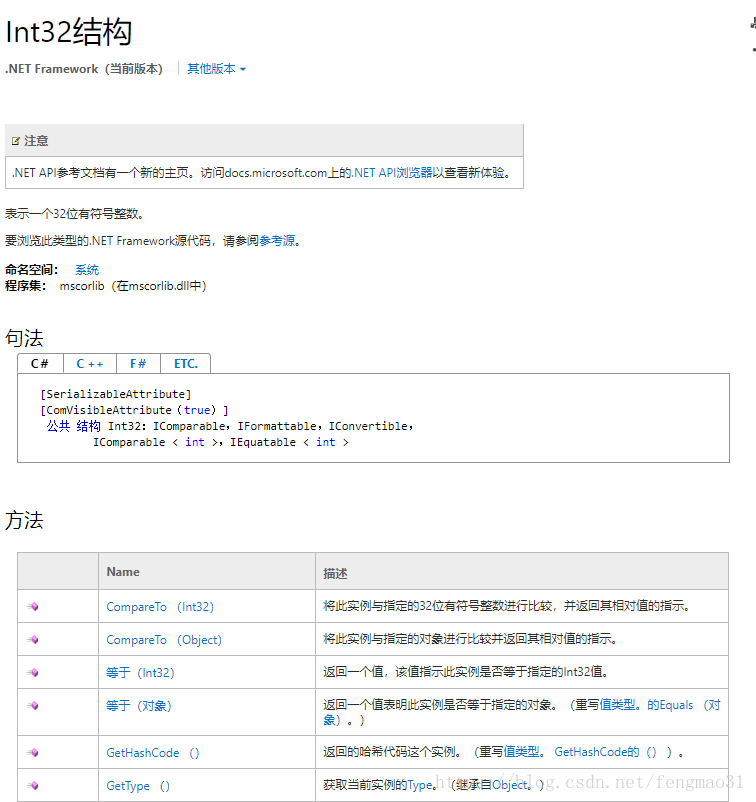Image resolution: width=756 pixels, height=802 pixels.
Task: Open the CompareTo (Int32) method link
Action: point(160,607)
